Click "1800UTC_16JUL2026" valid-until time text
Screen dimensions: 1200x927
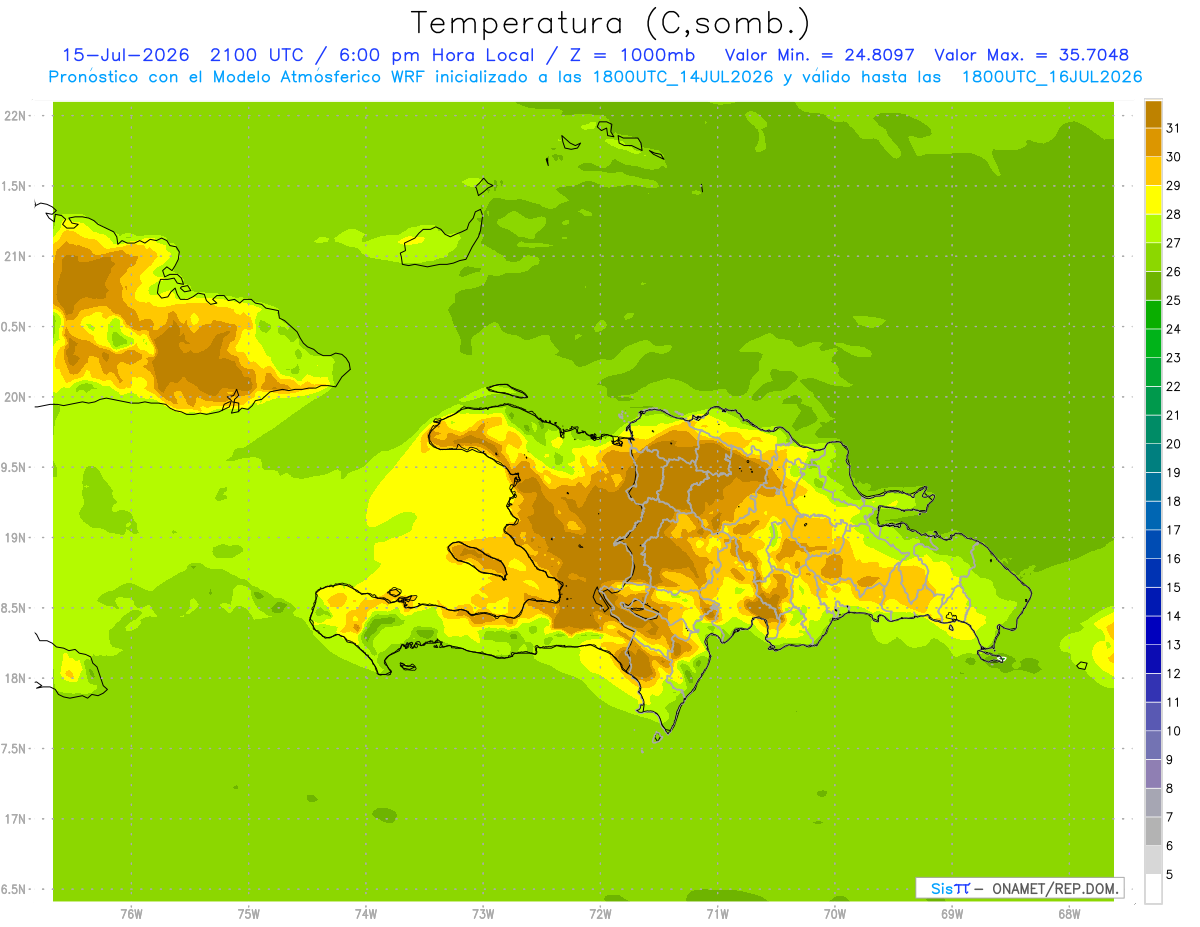tap(1052, 77)
